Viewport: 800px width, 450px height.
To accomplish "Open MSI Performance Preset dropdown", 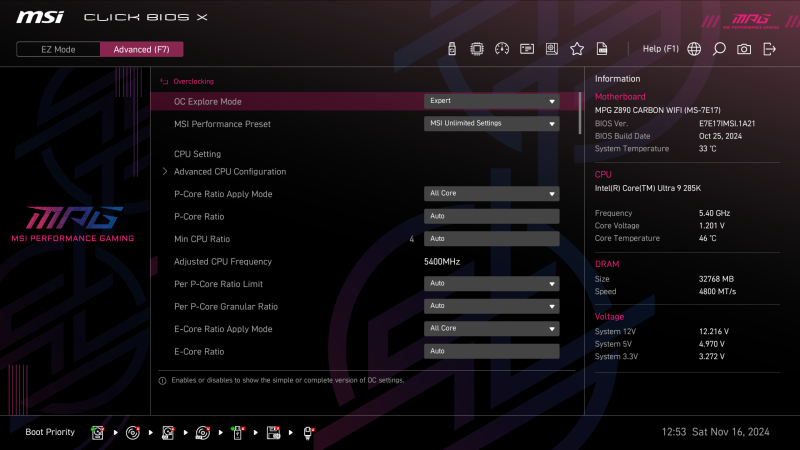I will [x=491, y=124].
